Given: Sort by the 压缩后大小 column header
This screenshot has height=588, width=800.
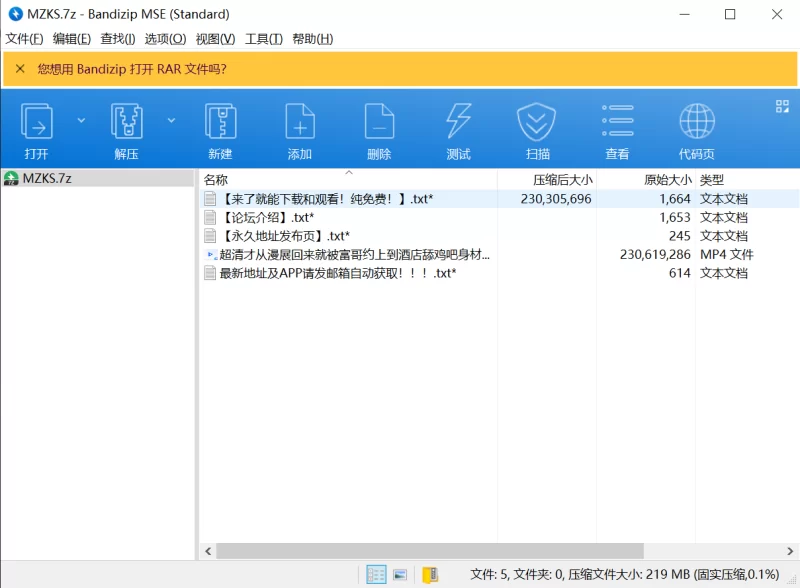Looking at the screenshot, I should coord(547,180).
